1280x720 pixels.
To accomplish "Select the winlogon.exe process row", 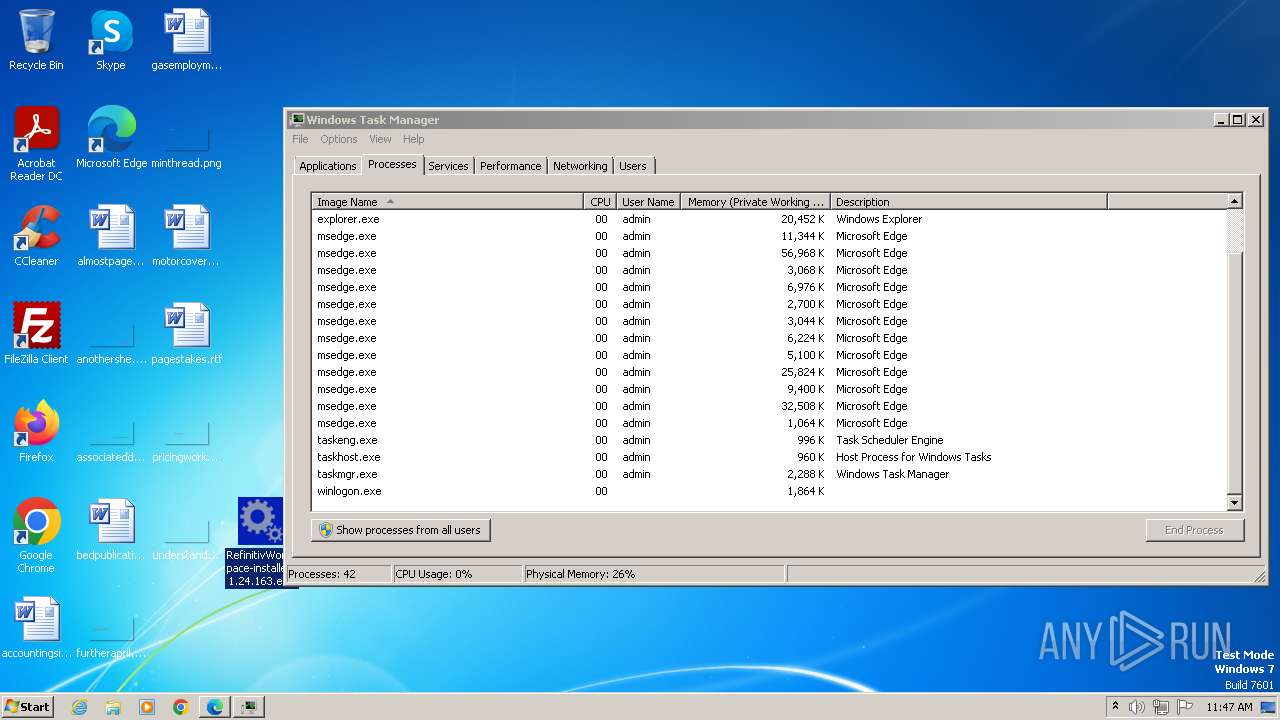I will 768,491.
